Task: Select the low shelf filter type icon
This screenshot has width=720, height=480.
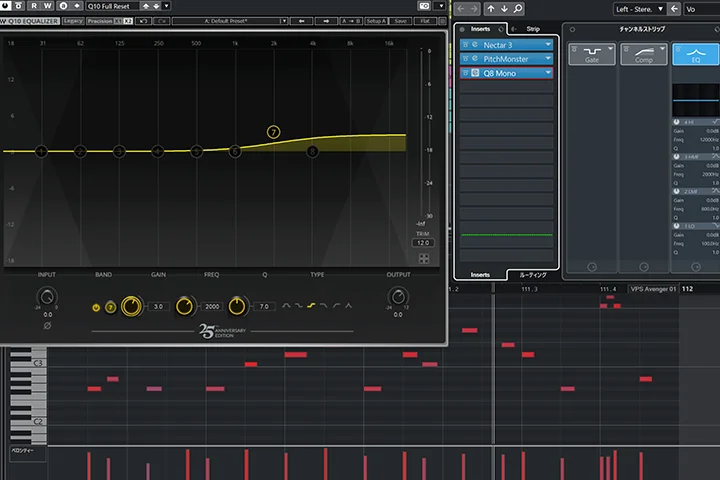Action: [x=298, y=305]
